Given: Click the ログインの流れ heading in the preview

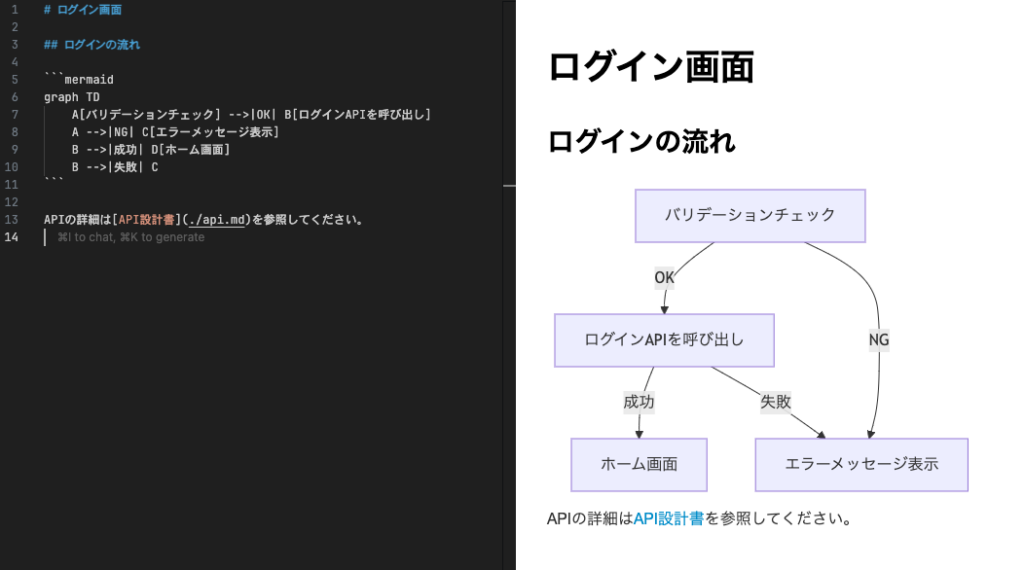Looking at the screenshot, I should 641,142.
